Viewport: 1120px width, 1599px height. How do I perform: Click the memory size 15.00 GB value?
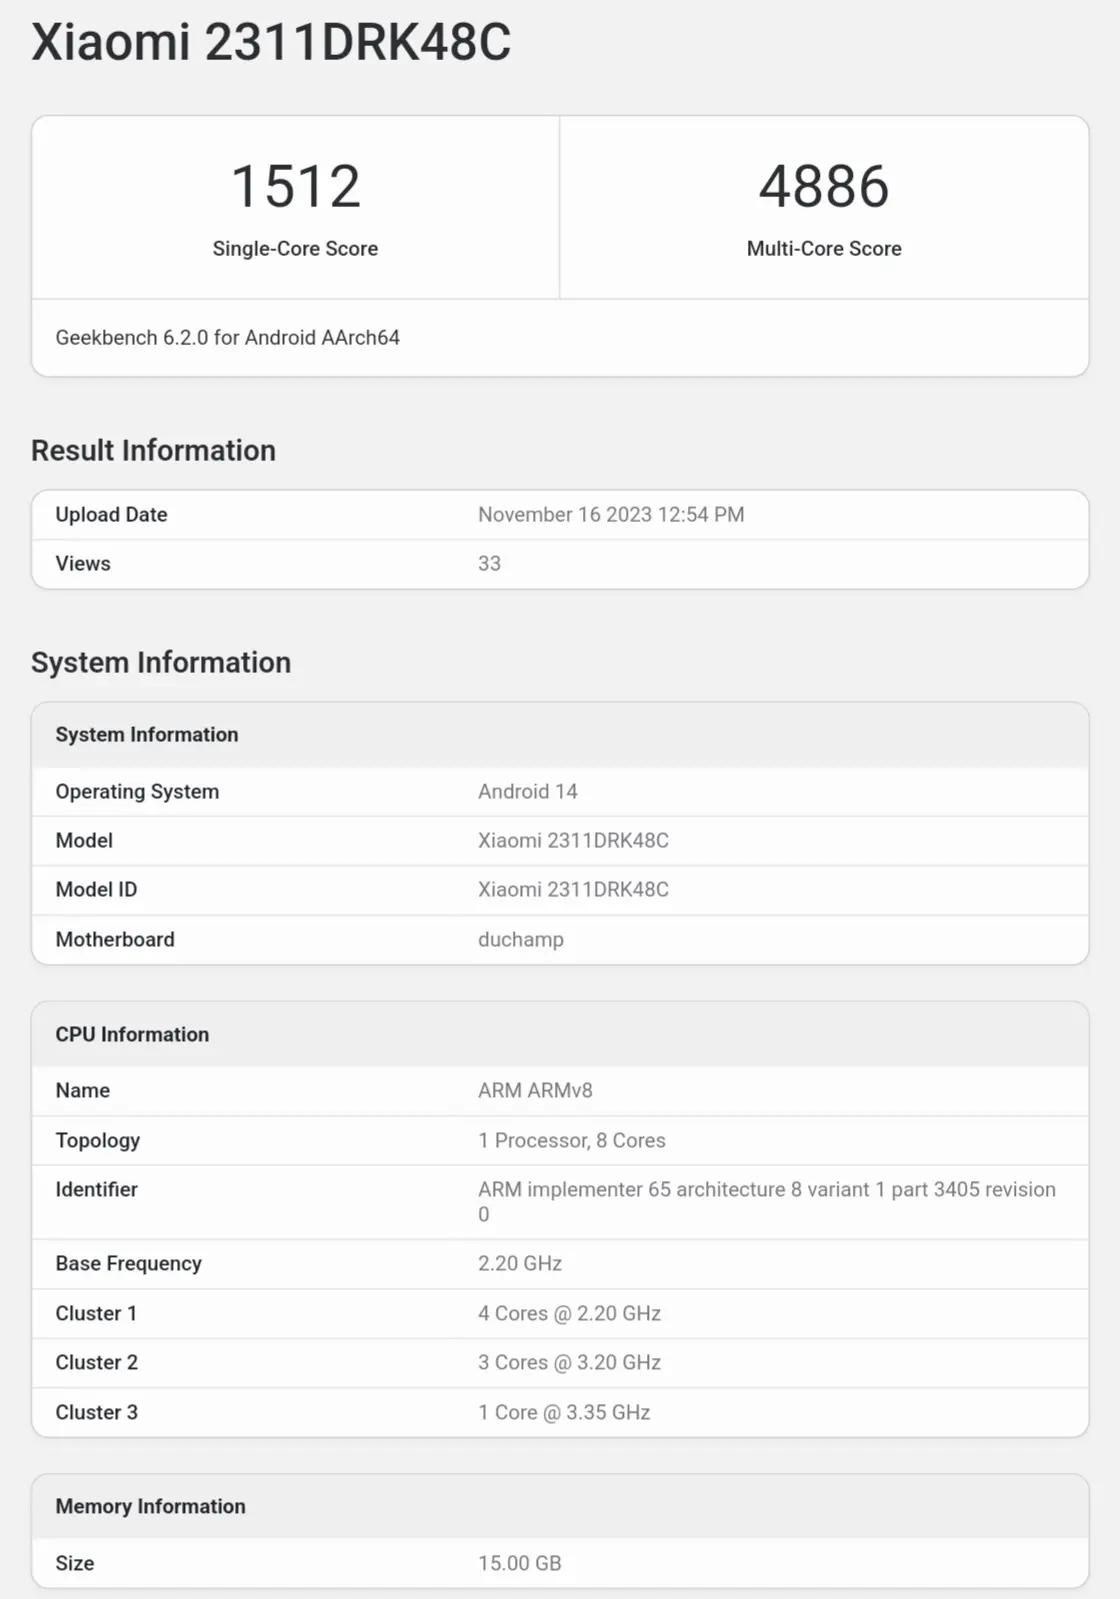(519, 1564)
